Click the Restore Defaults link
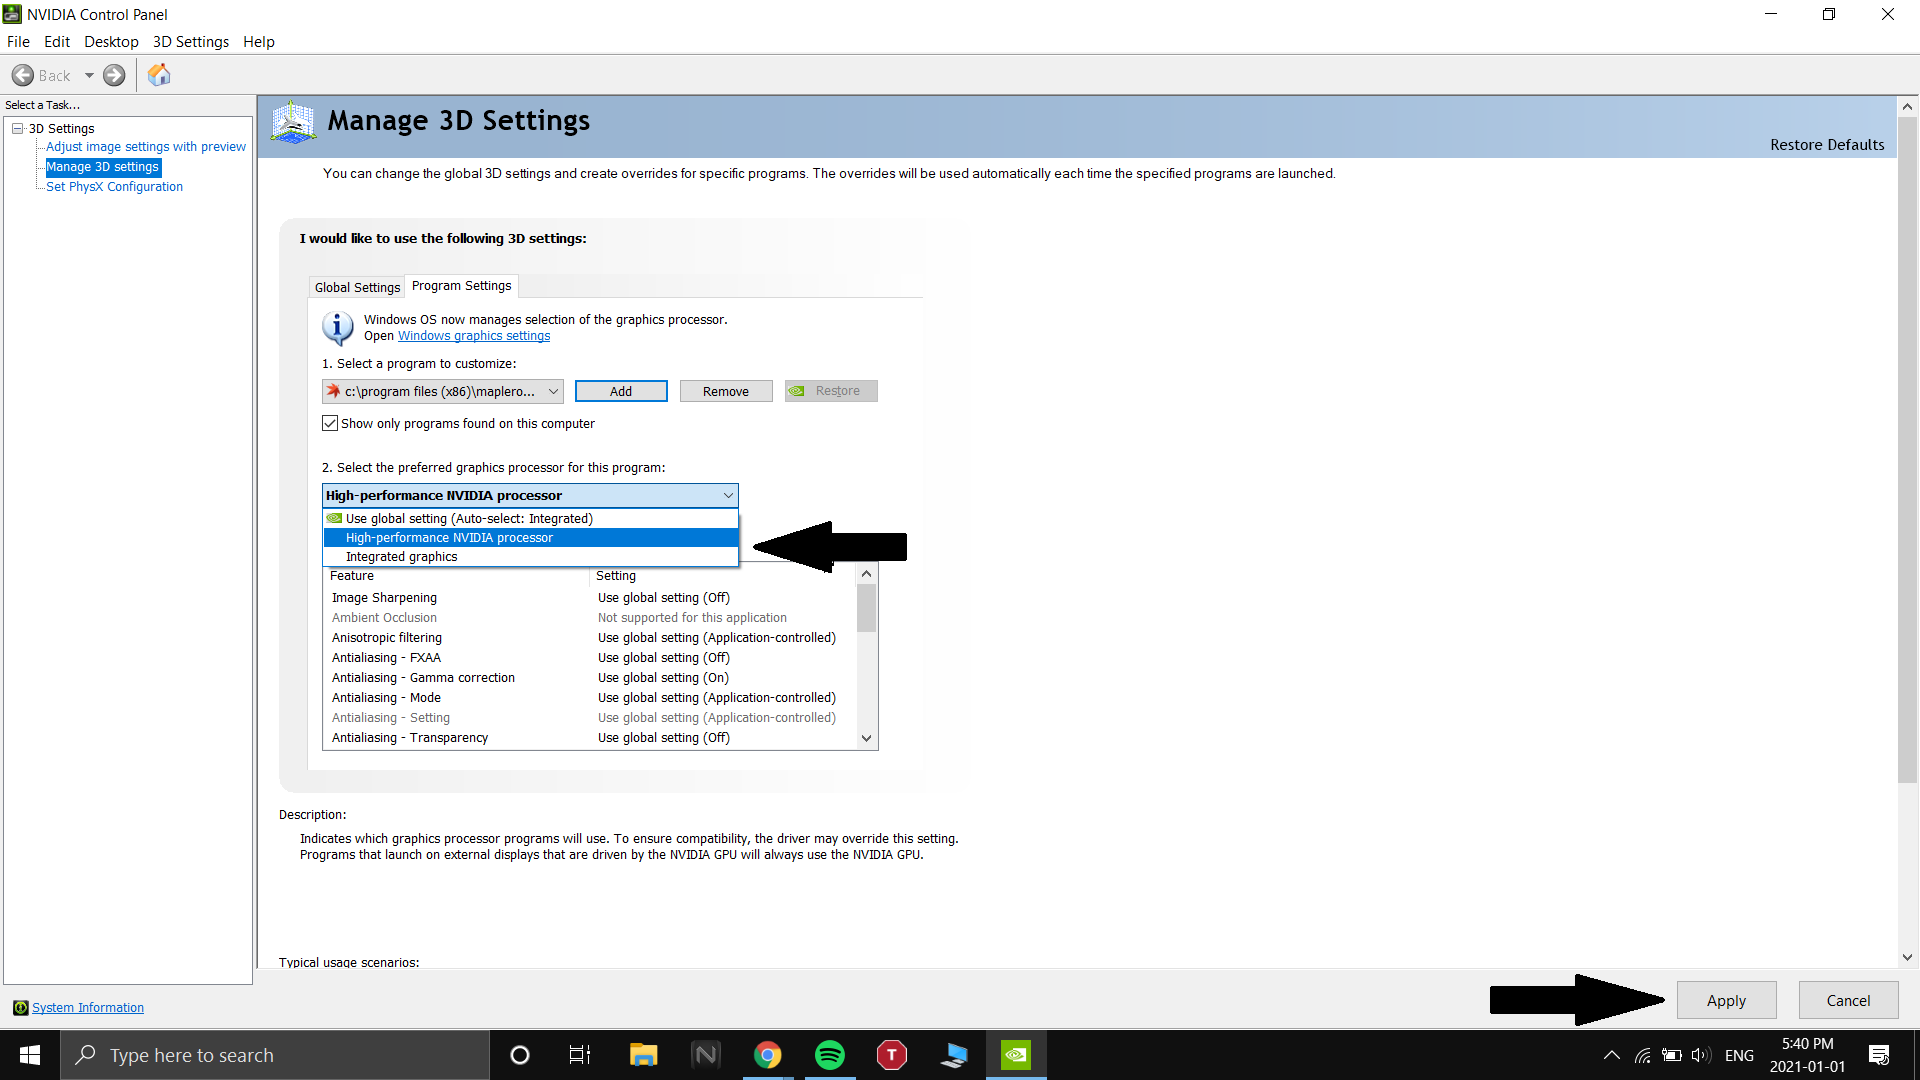 pyautogui.click(x=1826, y=144)
